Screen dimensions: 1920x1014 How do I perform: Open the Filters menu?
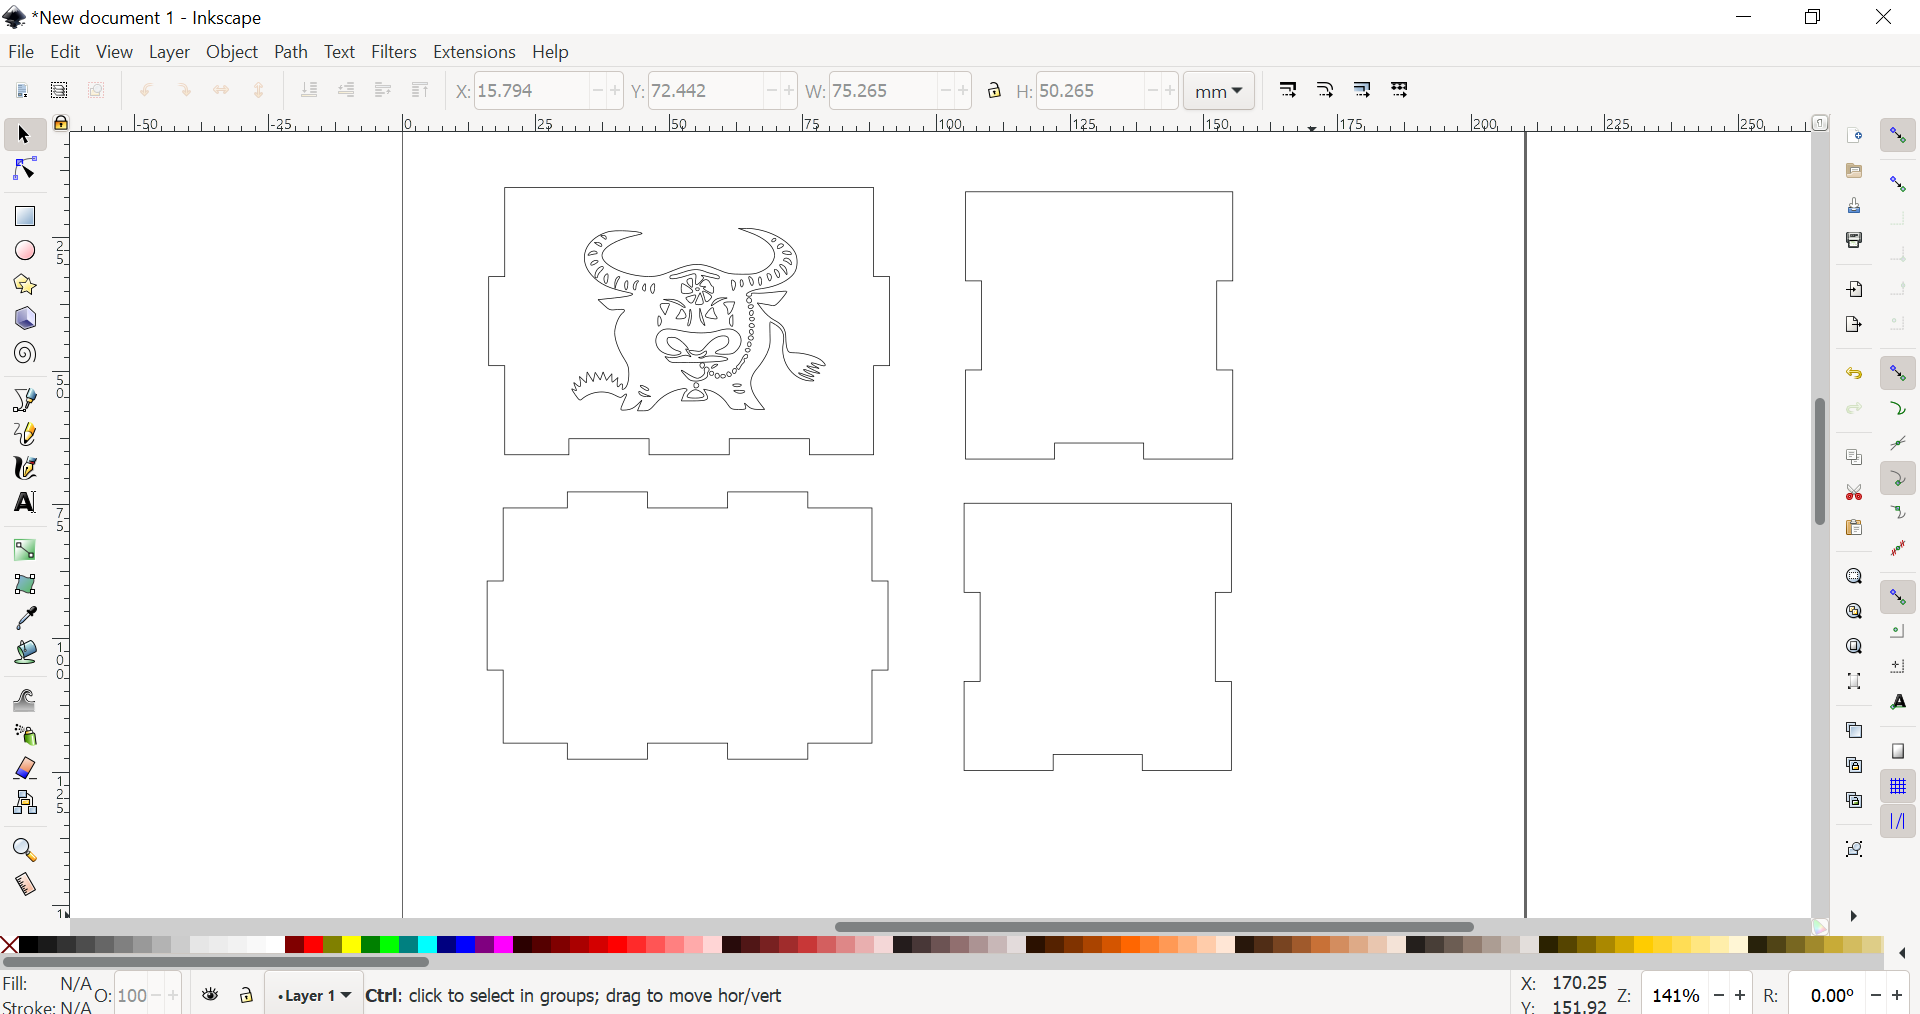[394, 52]
